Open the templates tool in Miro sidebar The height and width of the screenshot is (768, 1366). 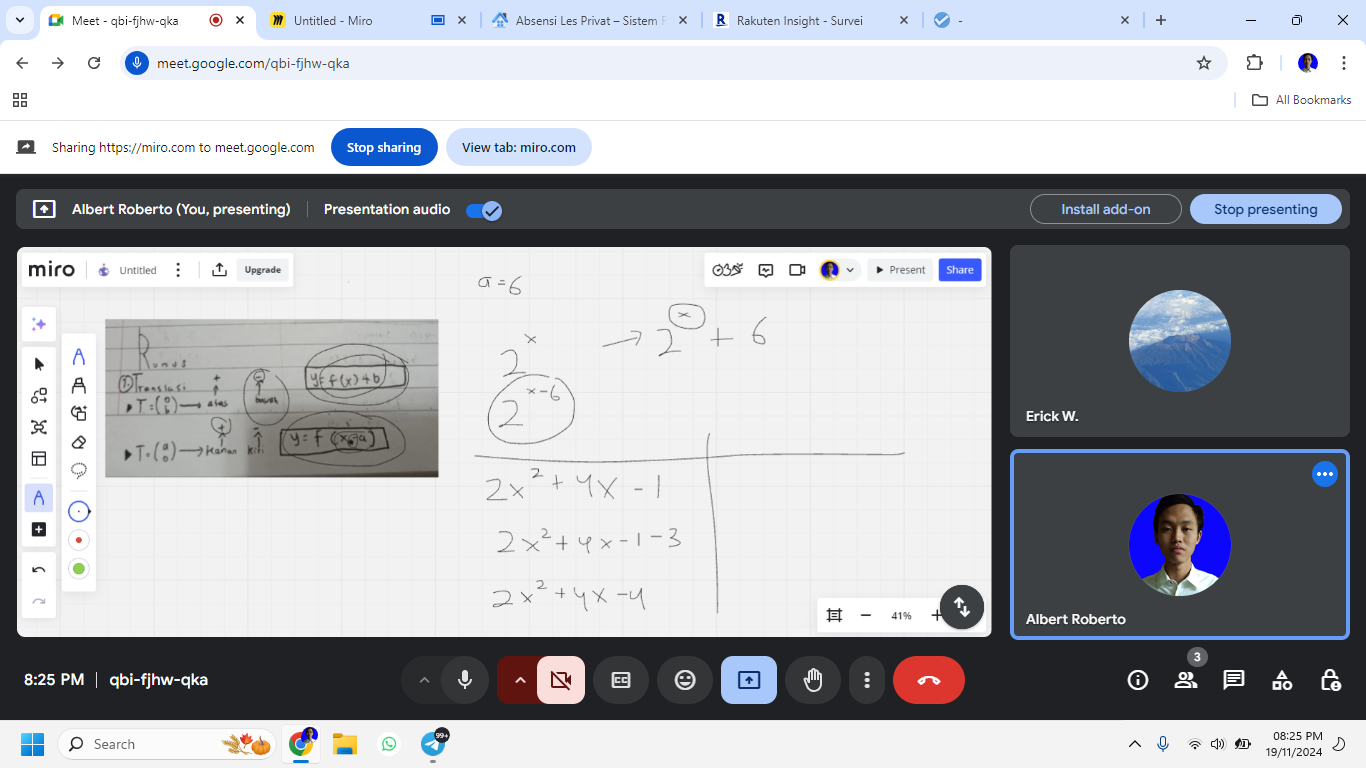(x=39, y=459)
